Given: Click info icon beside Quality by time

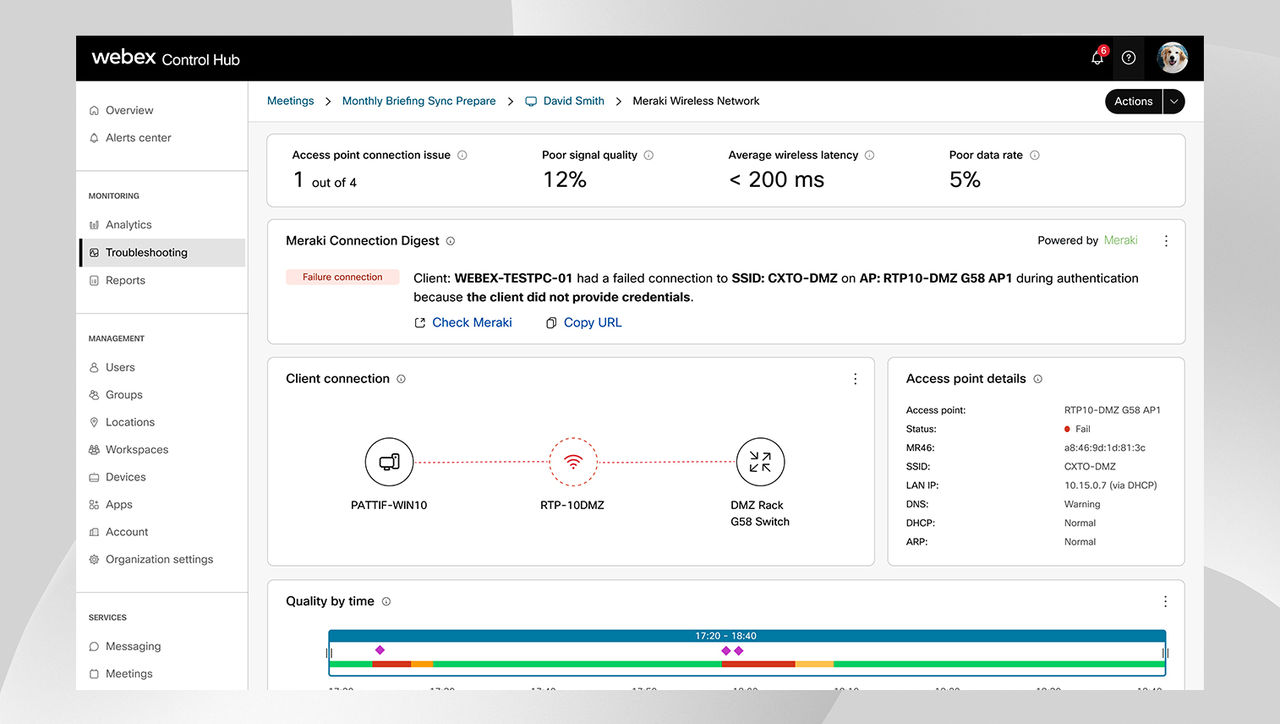Looking at the screenshot, I should click(386, 602).
